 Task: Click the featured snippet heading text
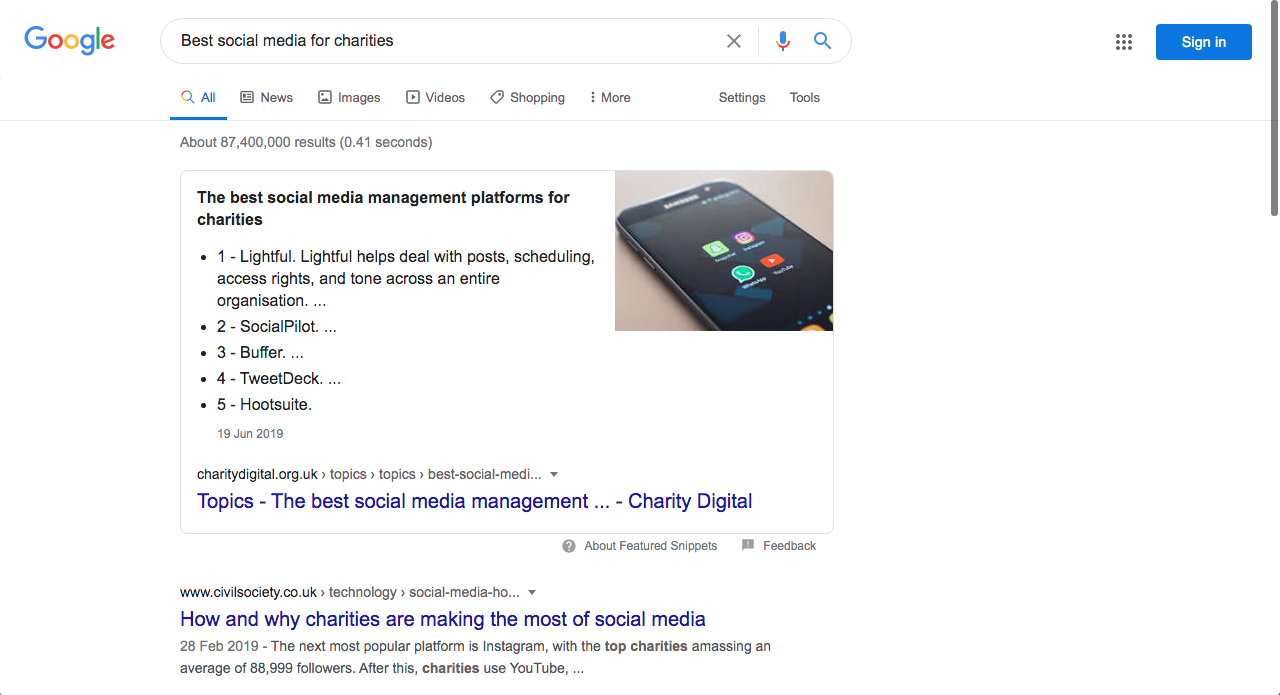[383, 209]
